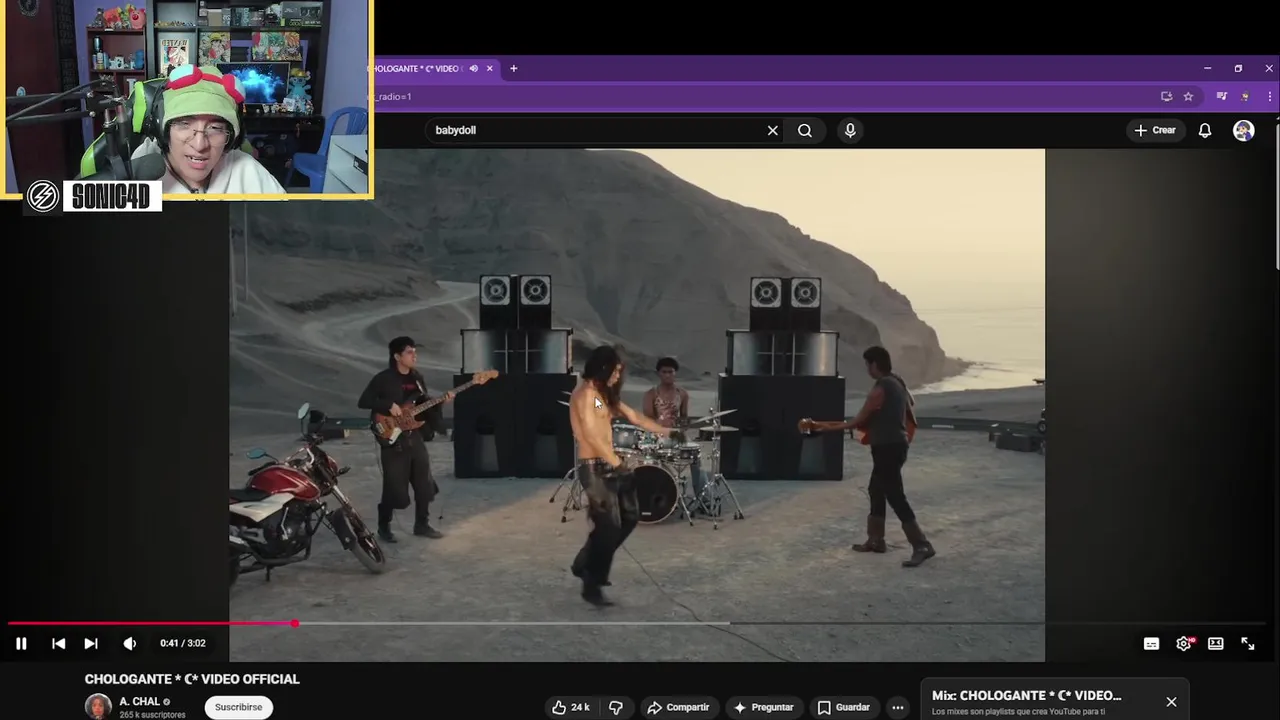Open YouTube account avatar menu
The image size is (1280, 720).
(x=1243, y=130)
